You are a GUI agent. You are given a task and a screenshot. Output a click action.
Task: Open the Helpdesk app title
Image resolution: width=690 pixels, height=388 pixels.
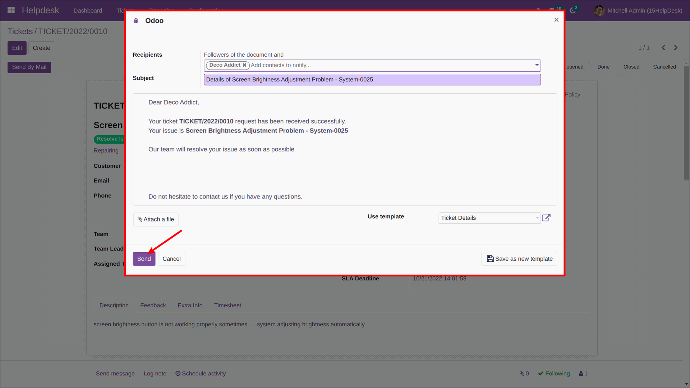[x=40, y=10]
